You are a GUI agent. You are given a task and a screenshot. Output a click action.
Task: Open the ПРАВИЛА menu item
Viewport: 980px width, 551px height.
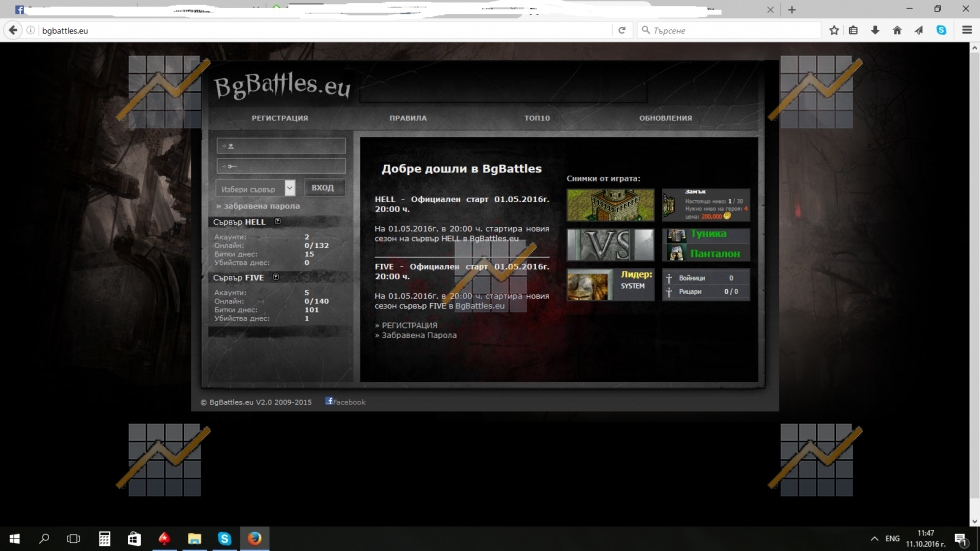click(408, 118)
